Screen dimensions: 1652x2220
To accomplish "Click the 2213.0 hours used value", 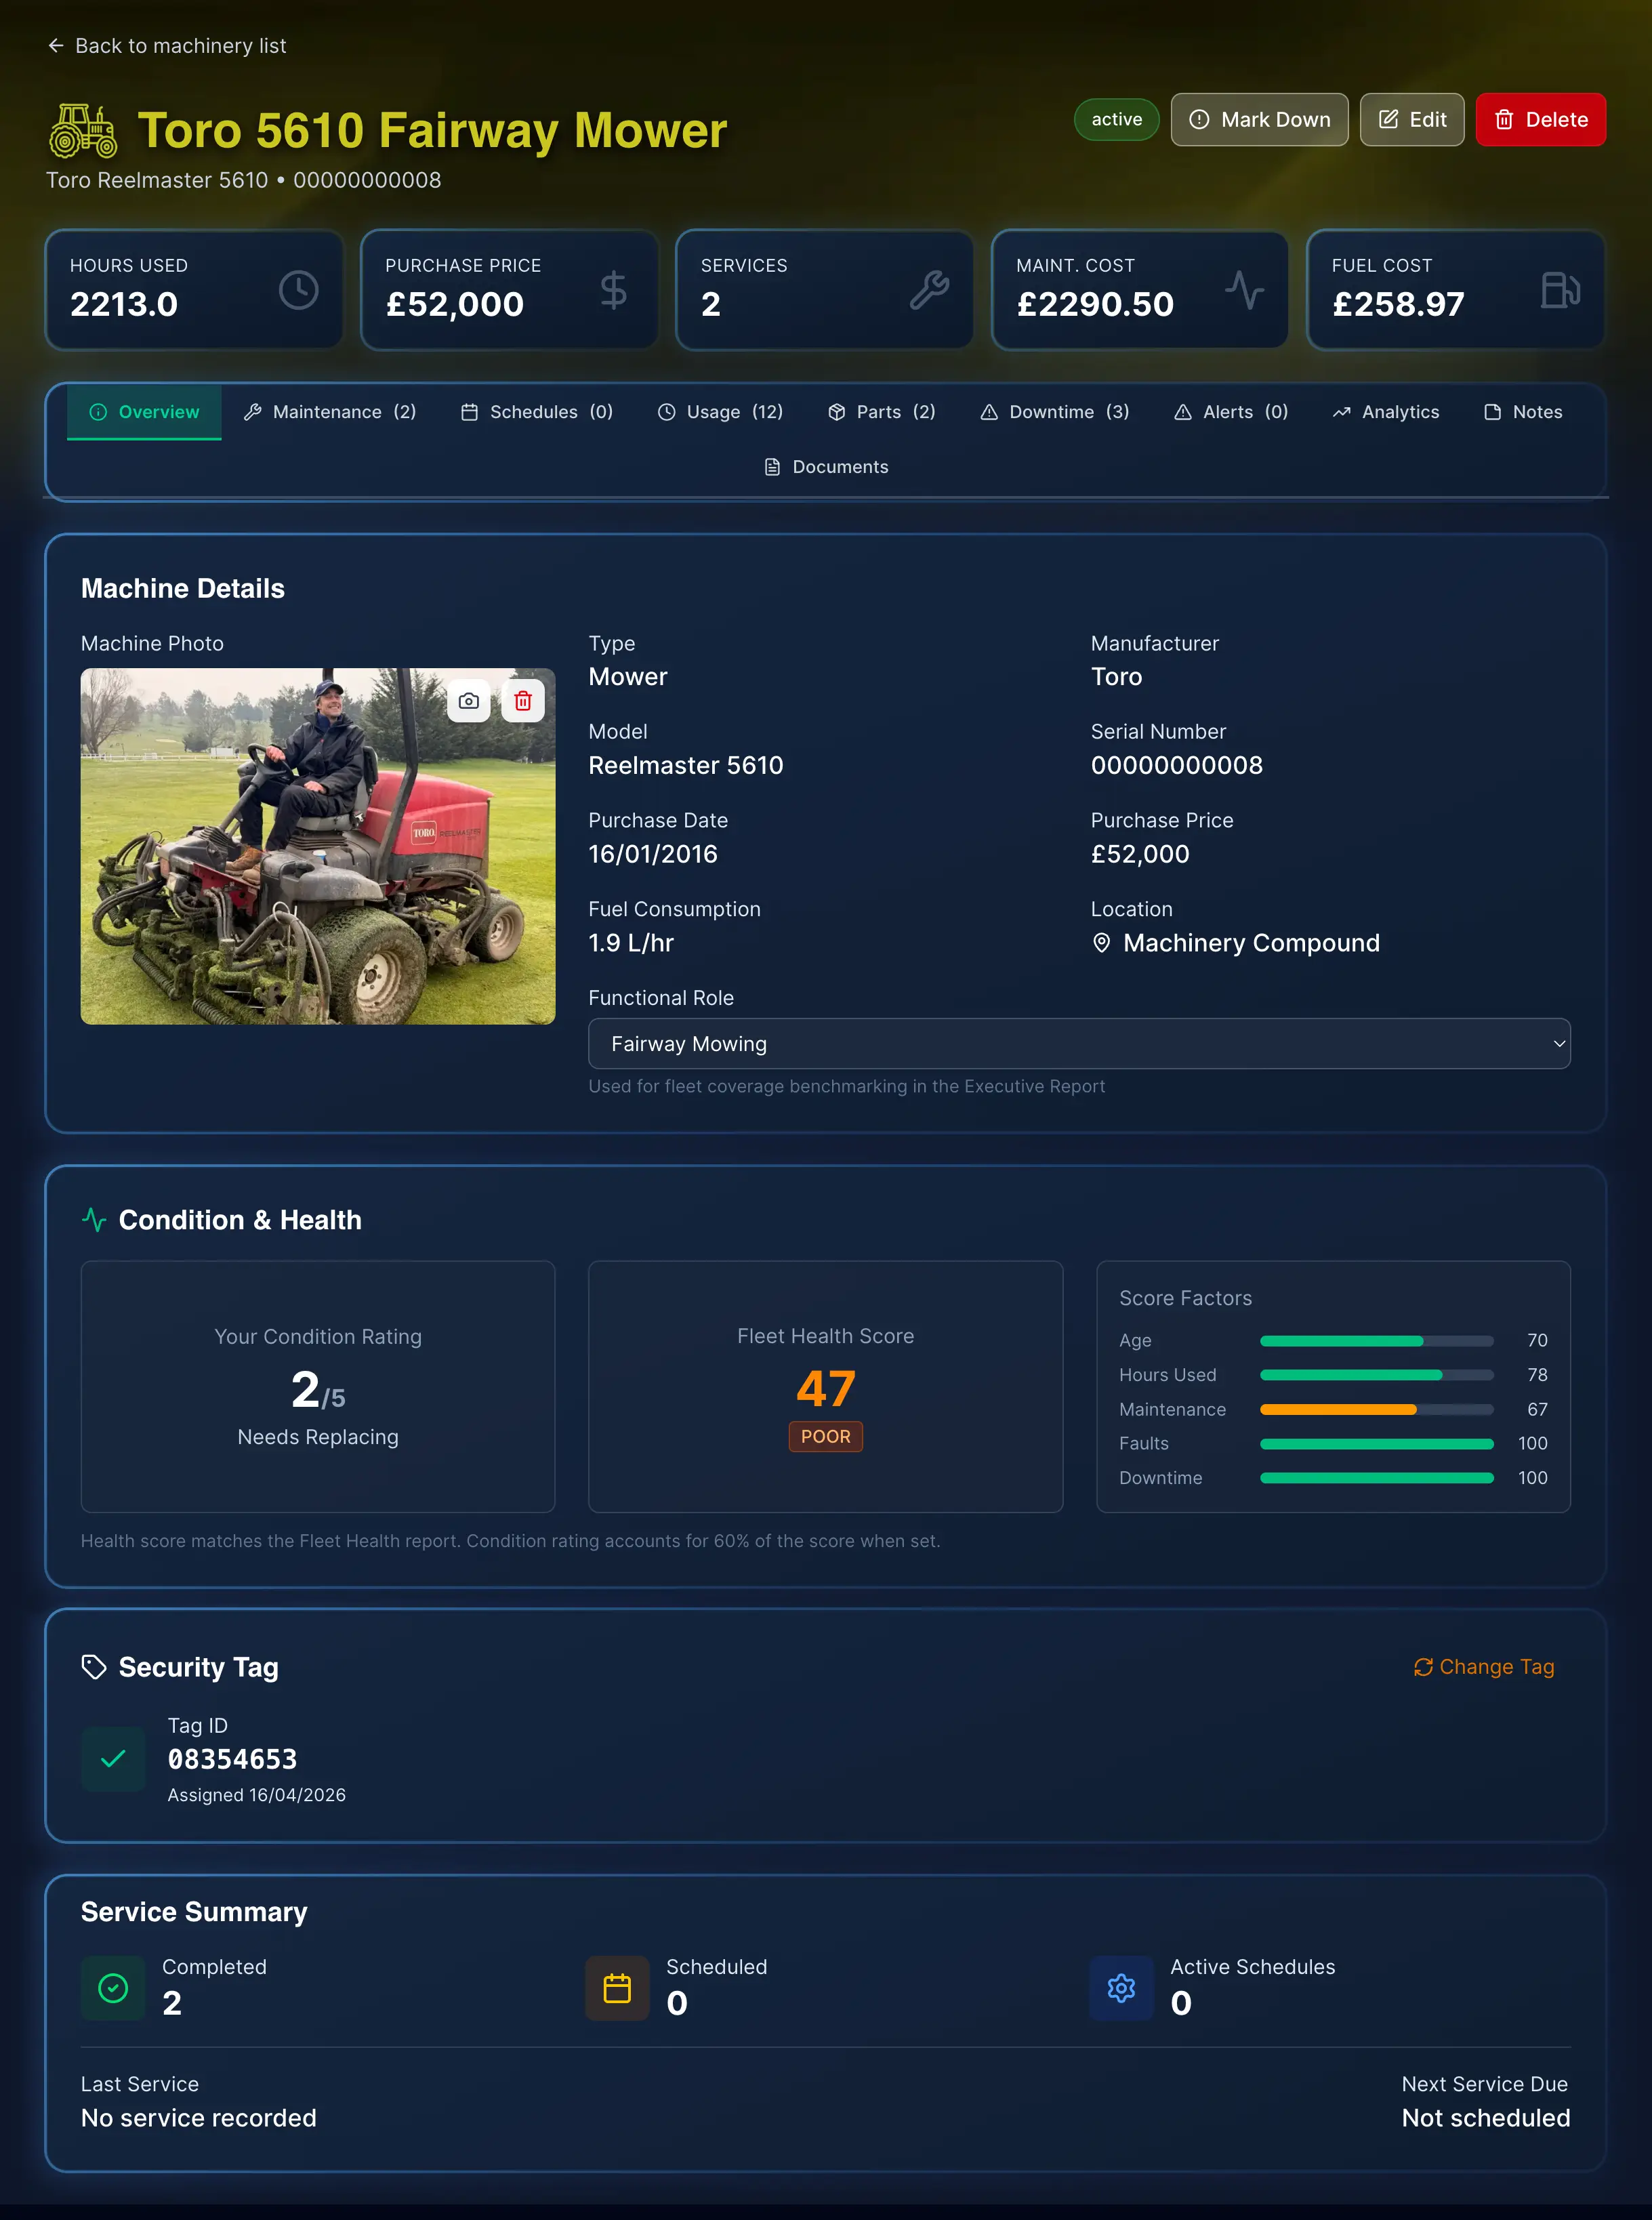I will pyautogui.click(x=124, y=304).
